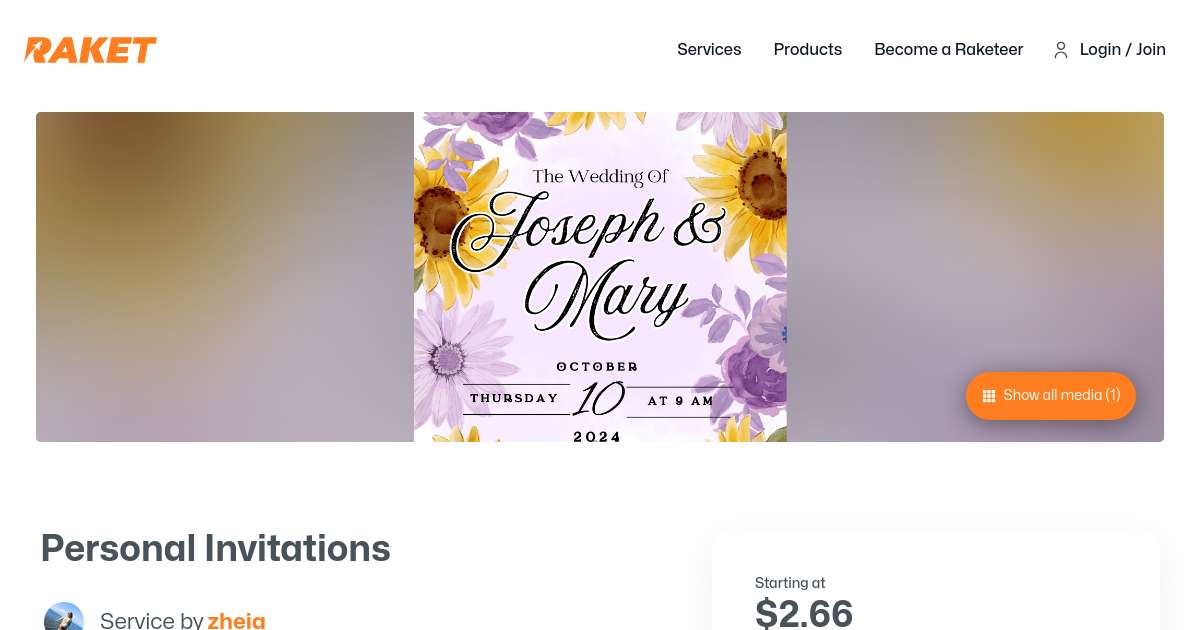Click the top-right sunflower on the invitation
The height and width of the screenshot is (630, 1200).
[756, 175]
